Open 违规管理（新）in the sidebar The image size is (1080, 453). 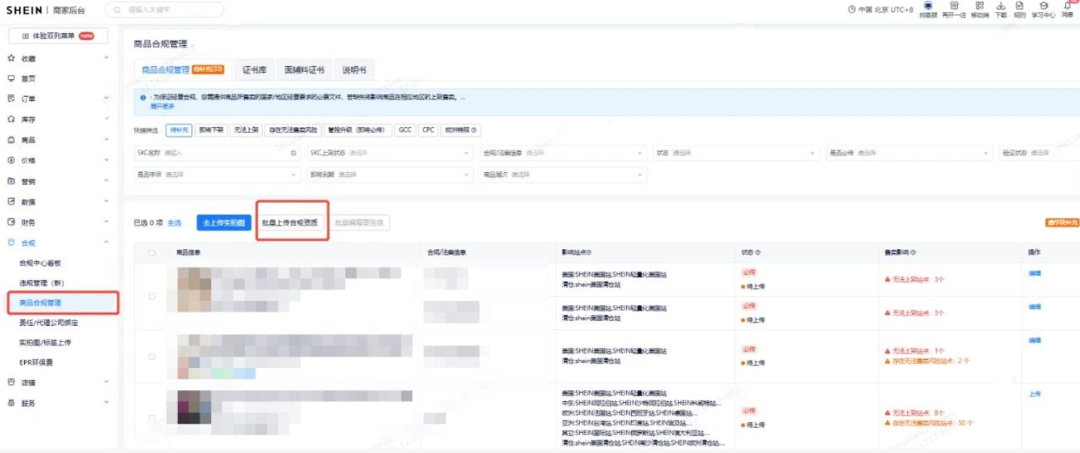pos(42,283)
